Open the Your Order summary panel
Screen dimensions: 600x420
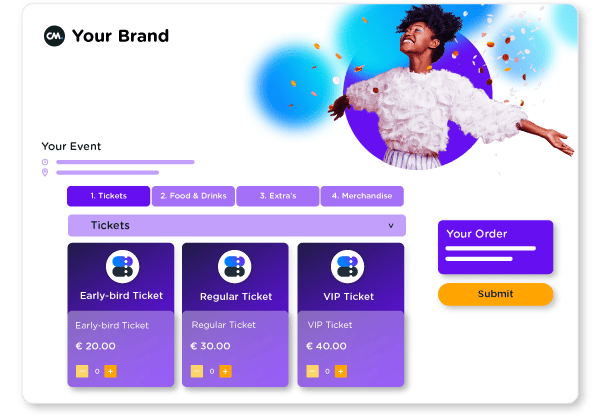pos(496,247)
